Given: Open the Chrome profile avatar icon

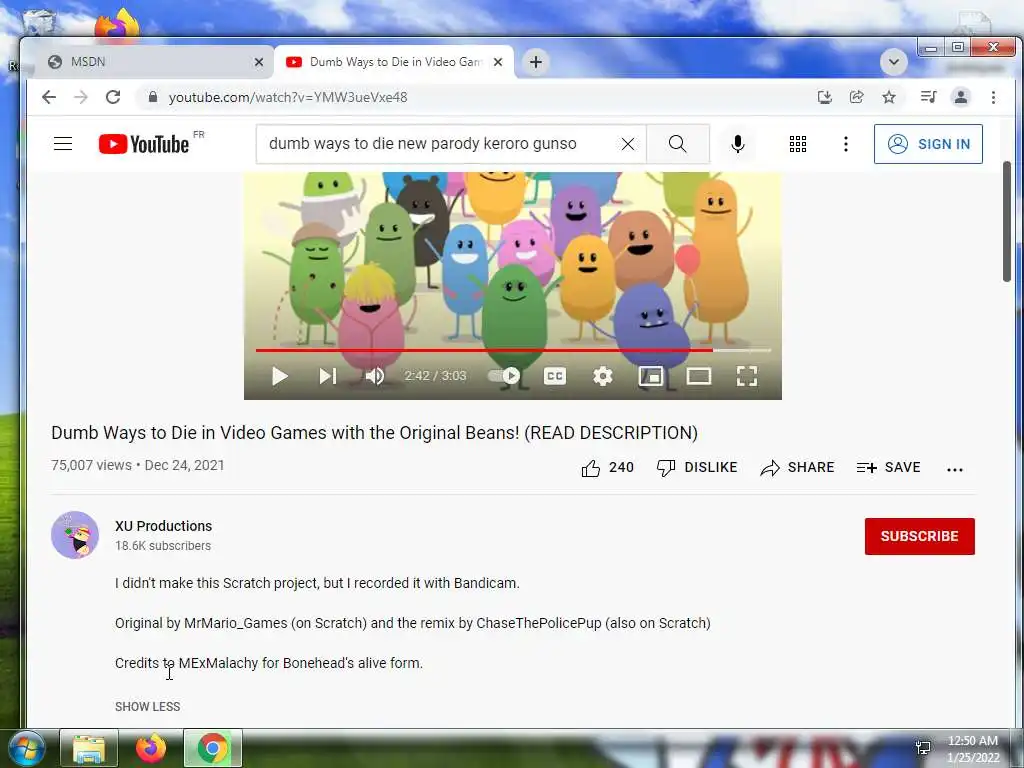Looking at the screenshot, I should click(x=961, y=97).
